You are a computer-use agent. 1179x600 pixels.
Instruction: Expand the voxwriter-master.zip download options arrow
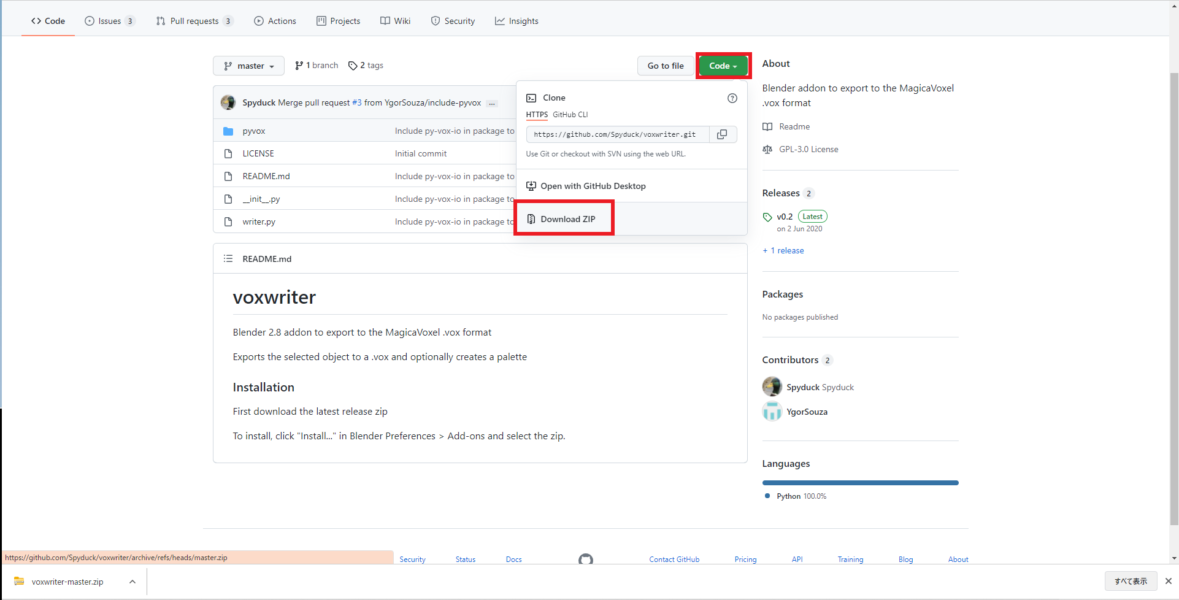pos(132,582)
